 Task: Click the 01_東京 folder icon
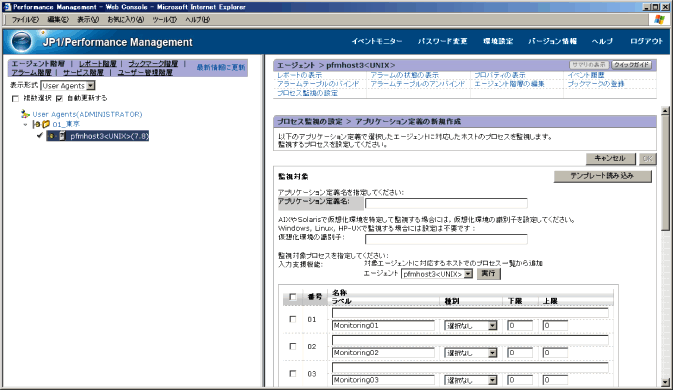point(46,124)
